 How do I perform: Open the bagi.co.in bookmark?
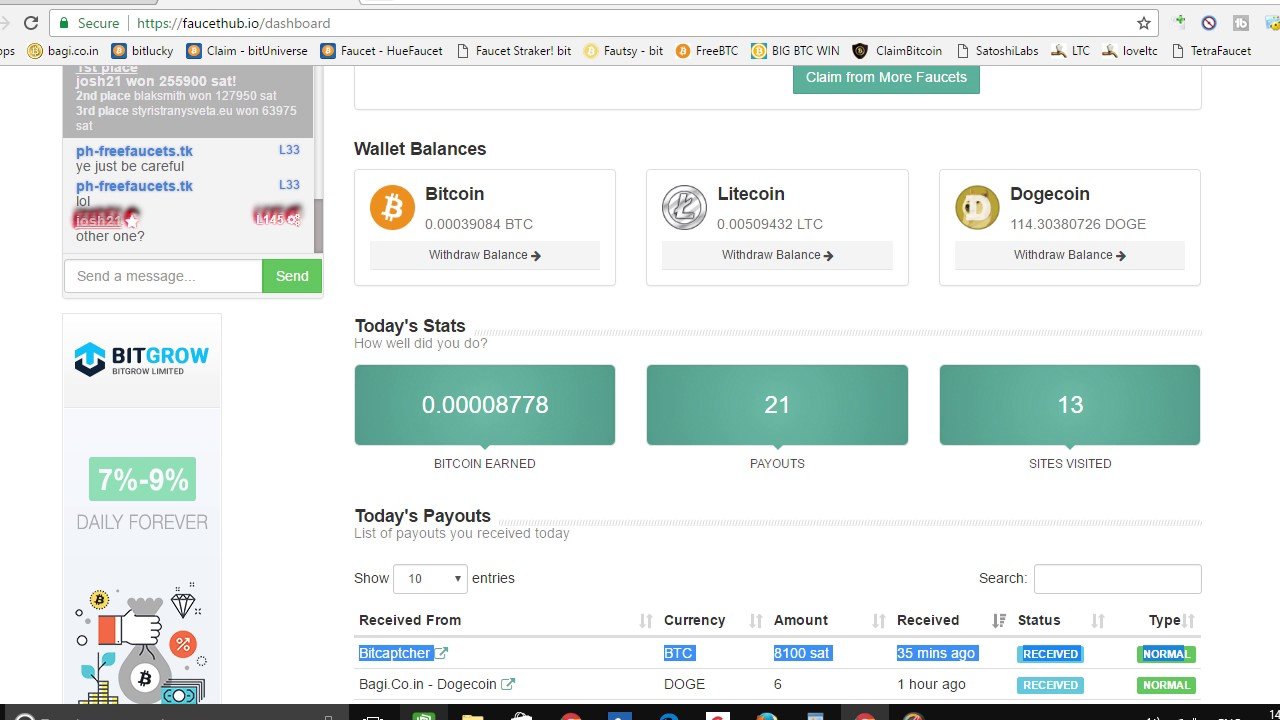coord(63,51)
